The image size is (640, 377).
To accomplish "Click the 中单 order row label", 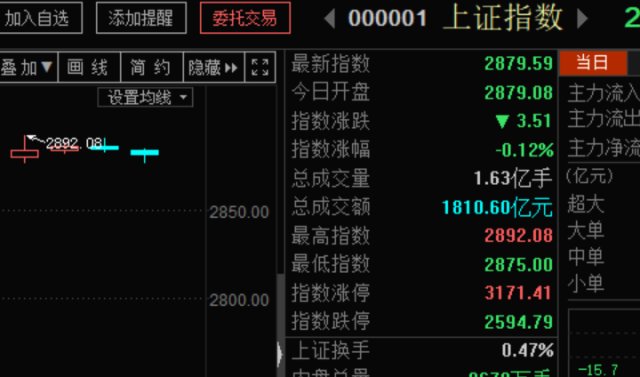I will [586, 257].
